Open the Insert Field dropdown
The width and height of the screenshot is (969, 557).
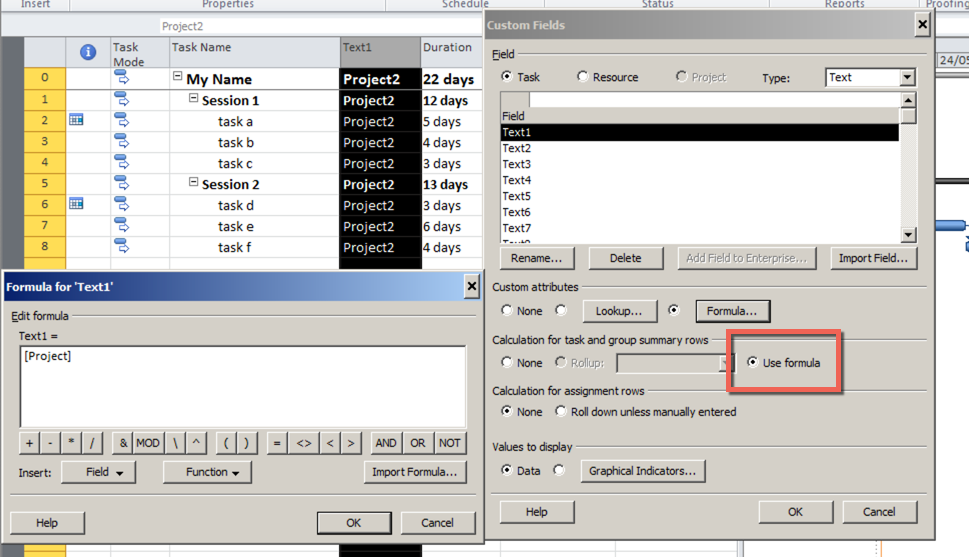pos(98,472)
